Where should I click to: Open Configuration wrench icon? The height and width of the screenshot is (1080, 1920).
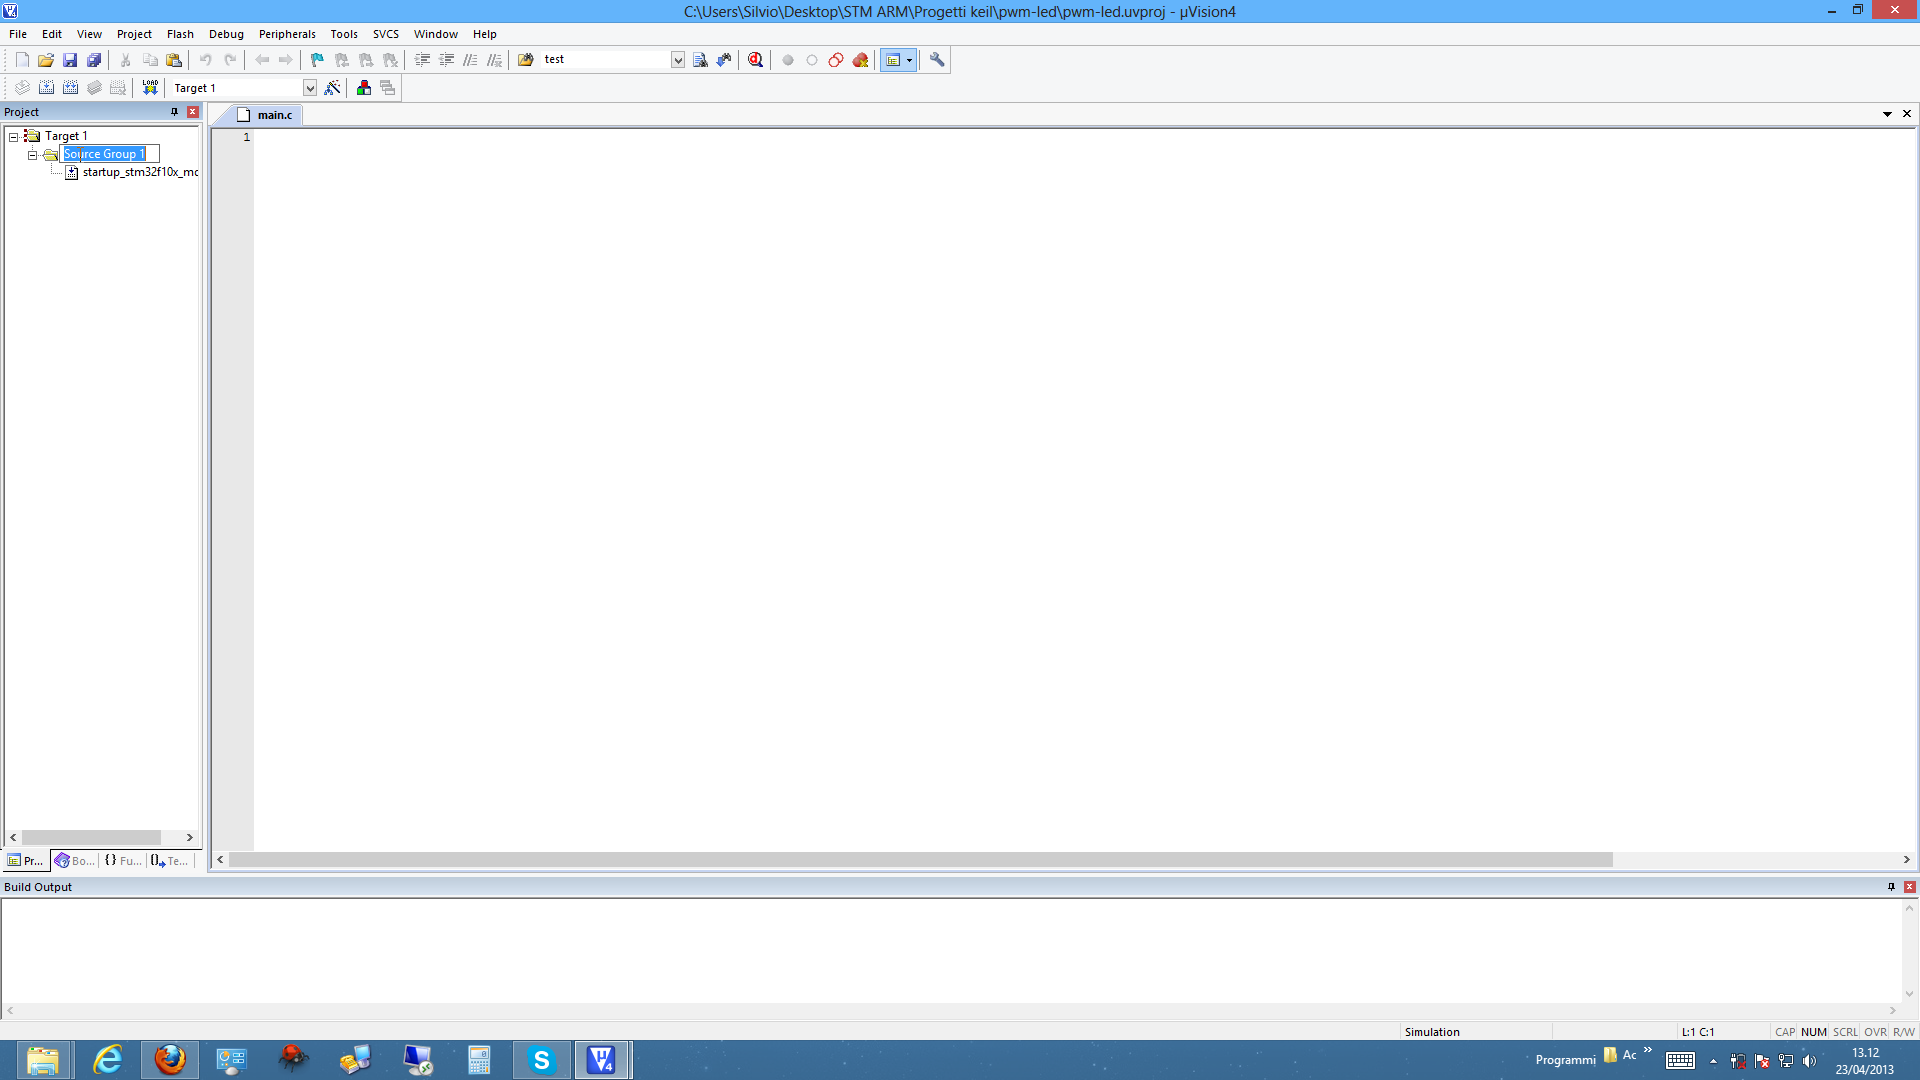(x=937, y=60)
